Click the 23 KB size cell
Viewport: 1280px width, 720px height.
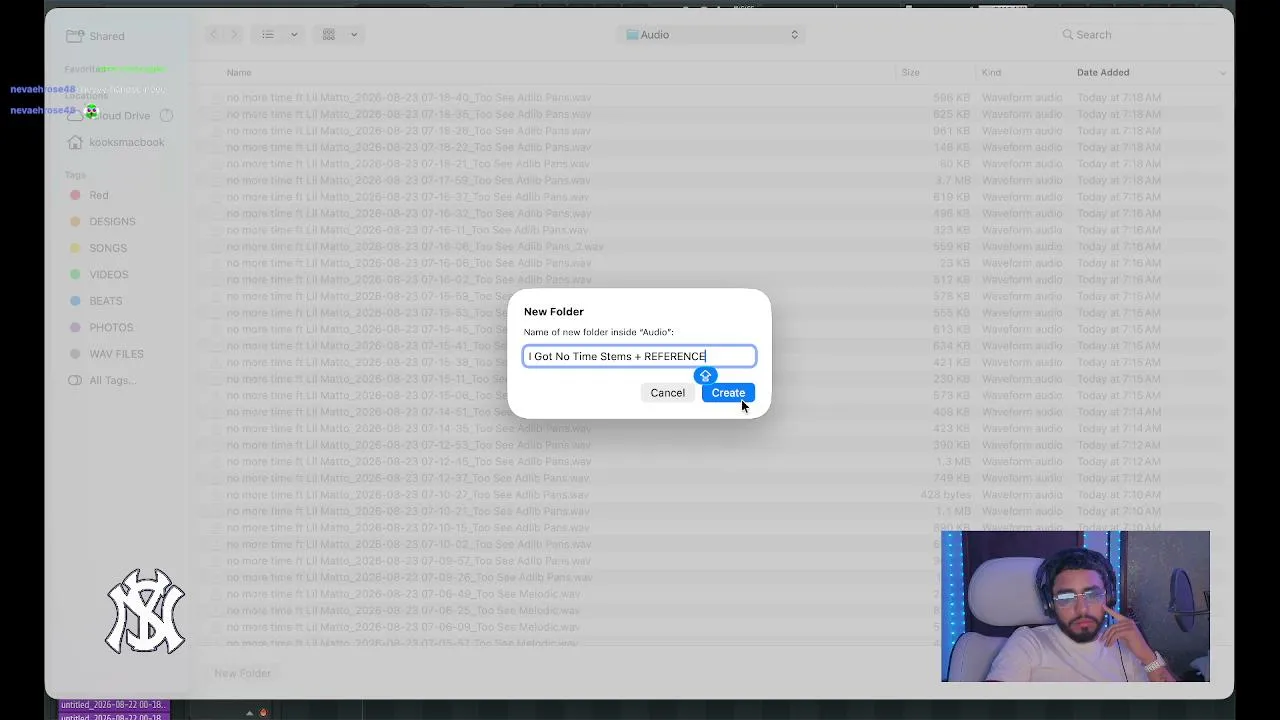click(x=955, y=263)
